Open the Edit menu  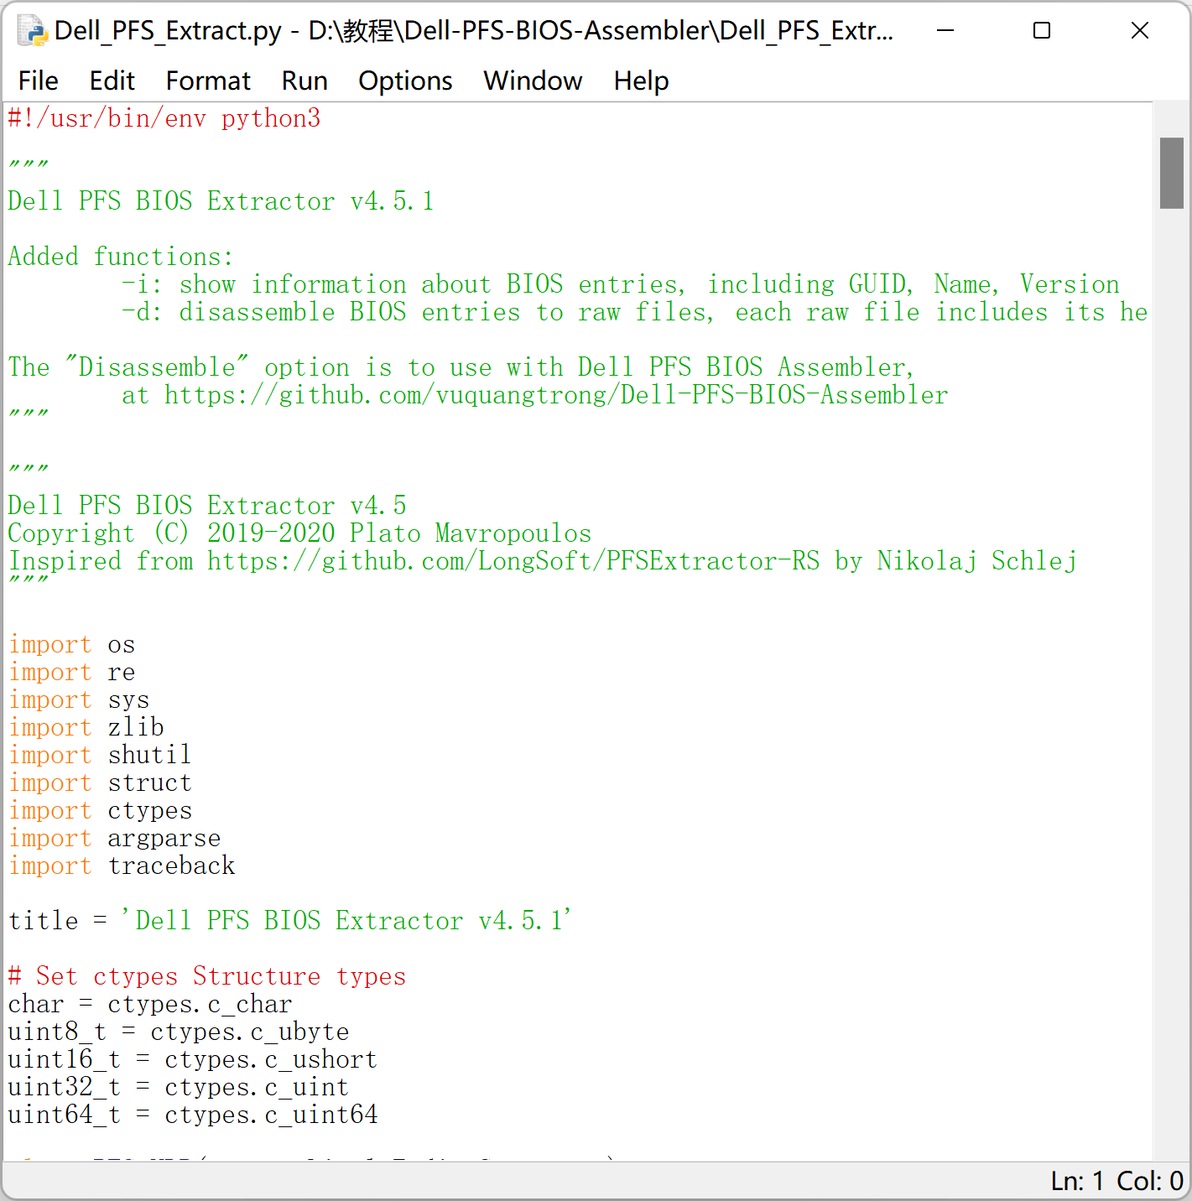click(112, 80)
